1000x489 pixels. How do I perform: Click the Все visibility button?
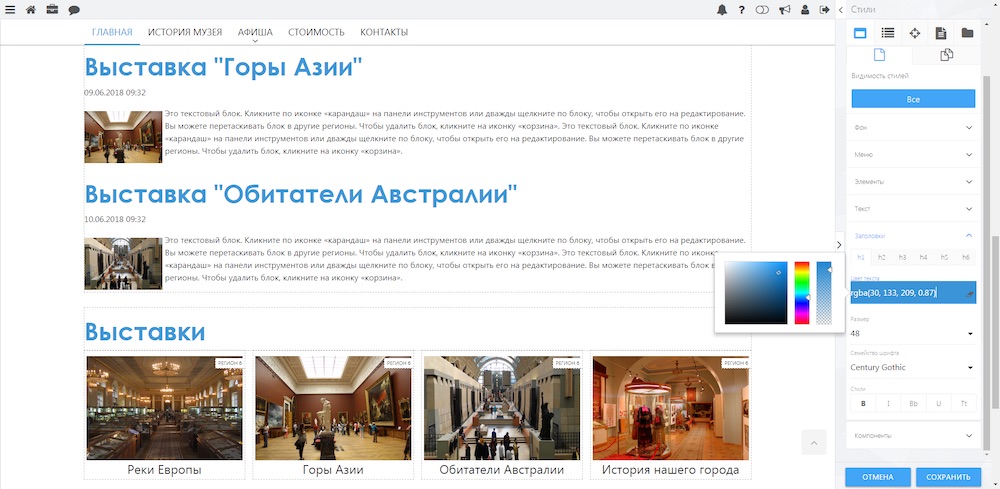tap(913, 99)
